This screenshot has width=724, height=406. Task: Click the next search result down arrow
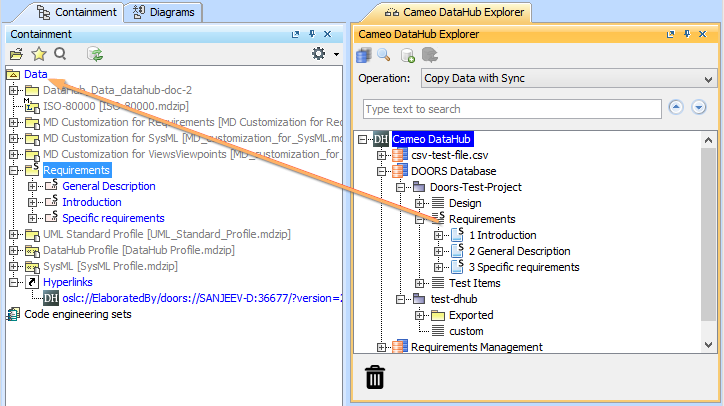699,108
